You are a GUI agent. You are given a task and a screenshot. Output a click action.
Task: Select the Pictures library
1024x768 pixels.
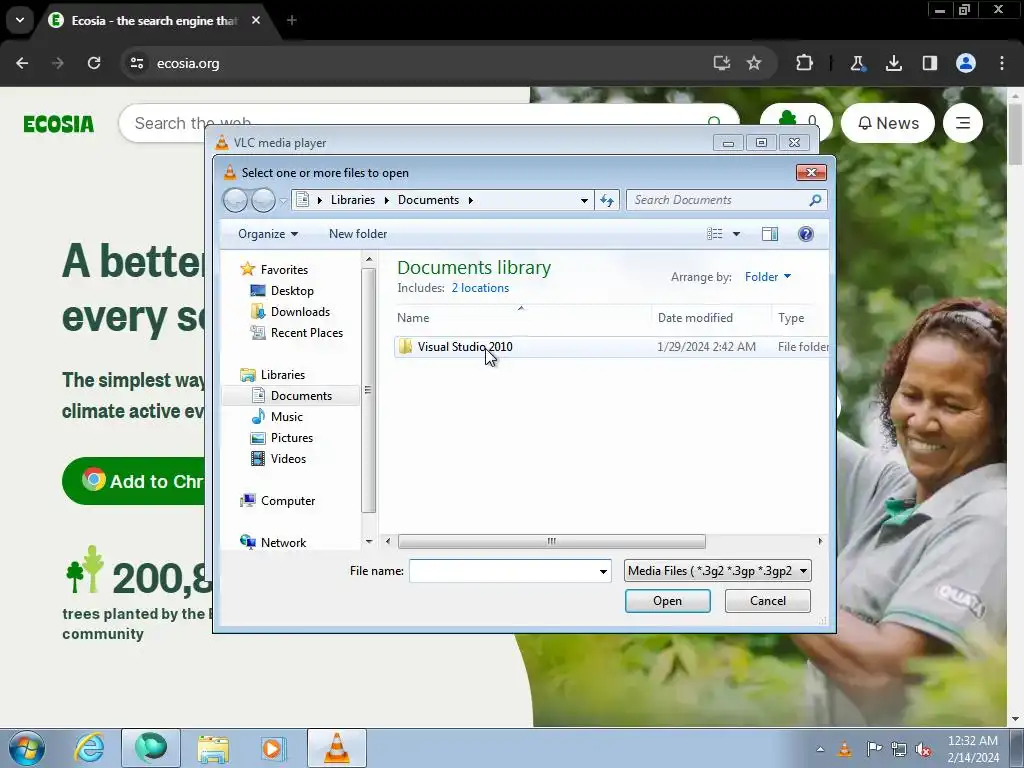click(x=291, y=438)
